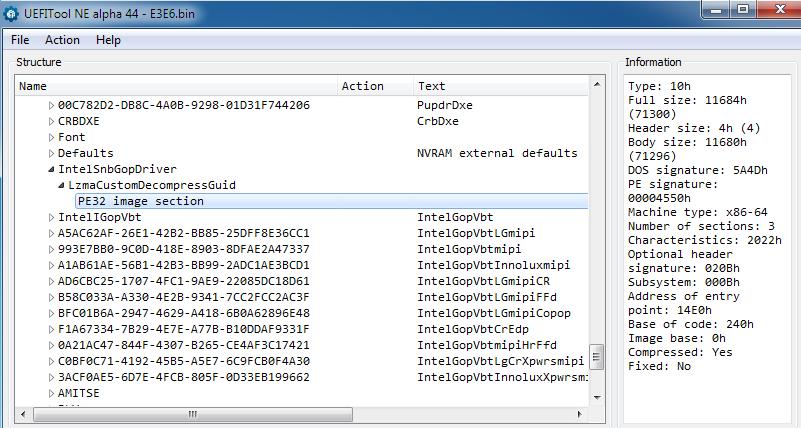Click the IntelGopVbtInnoluxmipi text cell
This screenshot has width=801, height=428.
tap(493, 265)
